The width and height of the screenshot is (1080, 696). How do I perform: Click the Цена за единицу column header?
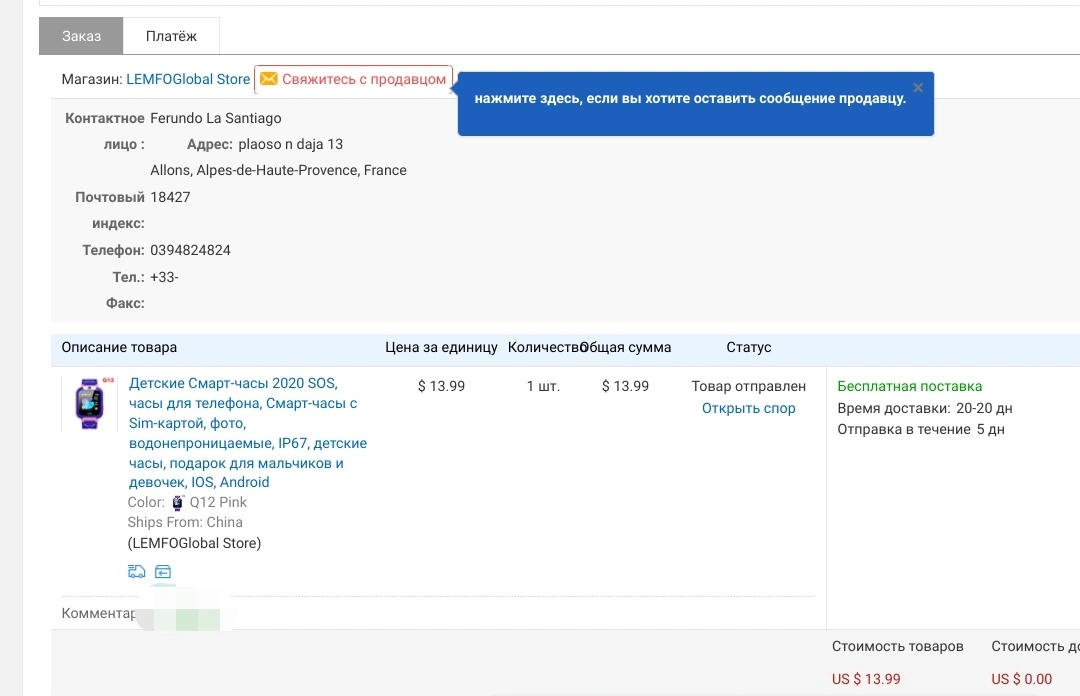click(x=441, y=347)
